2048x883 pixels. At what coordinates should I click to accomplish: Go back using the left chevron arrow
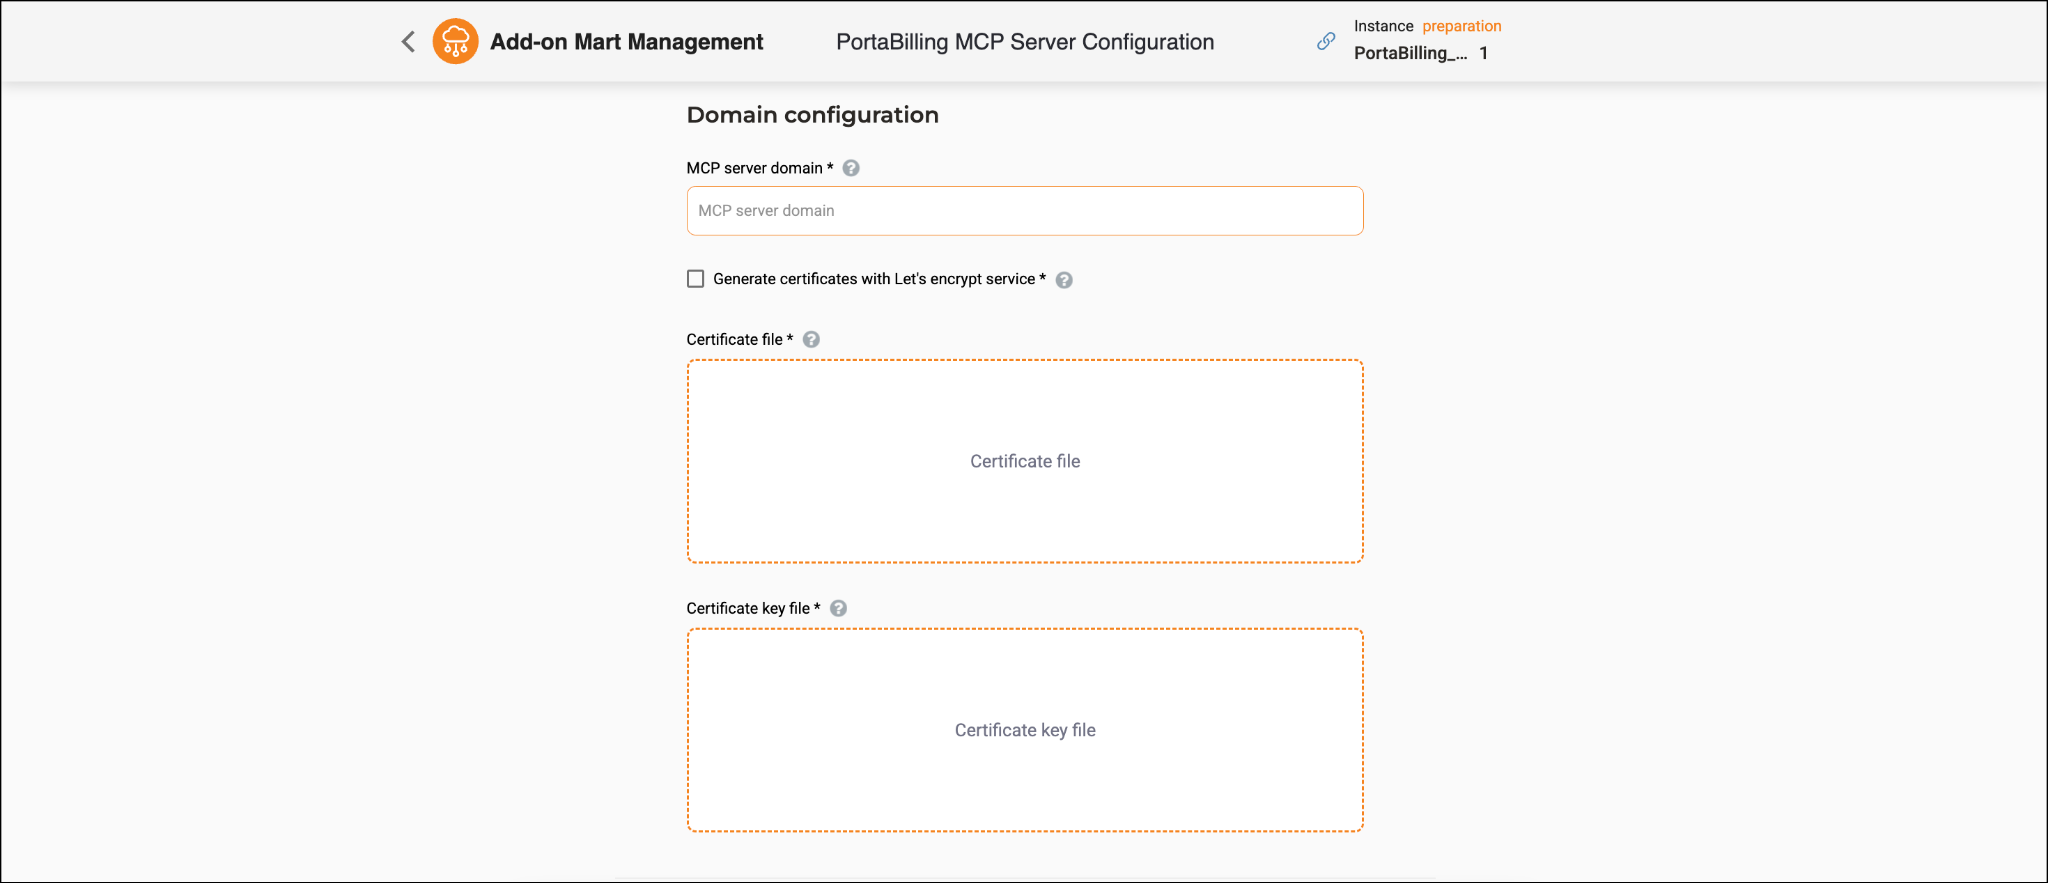click(408, 41)
